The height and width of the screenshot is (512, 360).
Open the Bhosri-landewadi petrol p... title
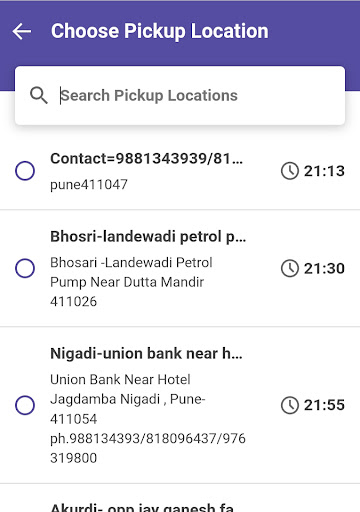coord(148,237)
